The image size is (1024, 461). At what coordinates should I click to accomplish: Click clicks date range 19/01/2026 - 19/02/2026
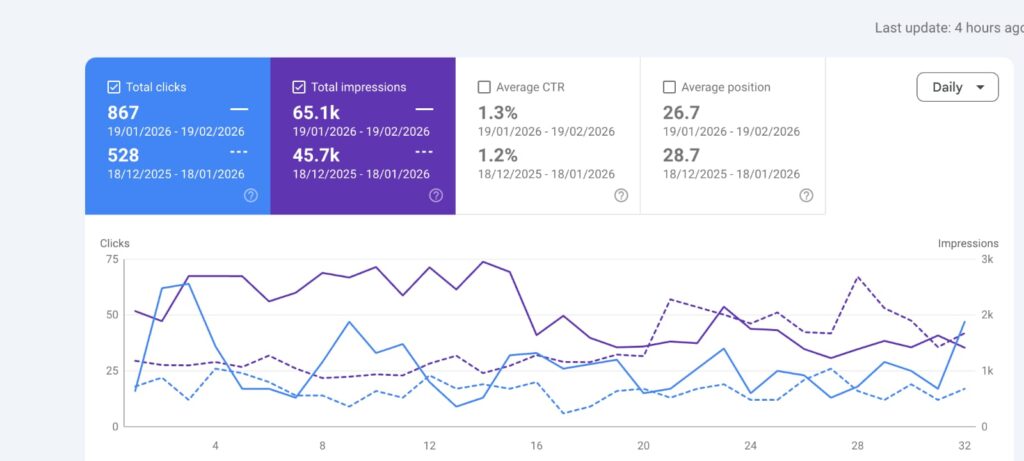pos(176,132)
